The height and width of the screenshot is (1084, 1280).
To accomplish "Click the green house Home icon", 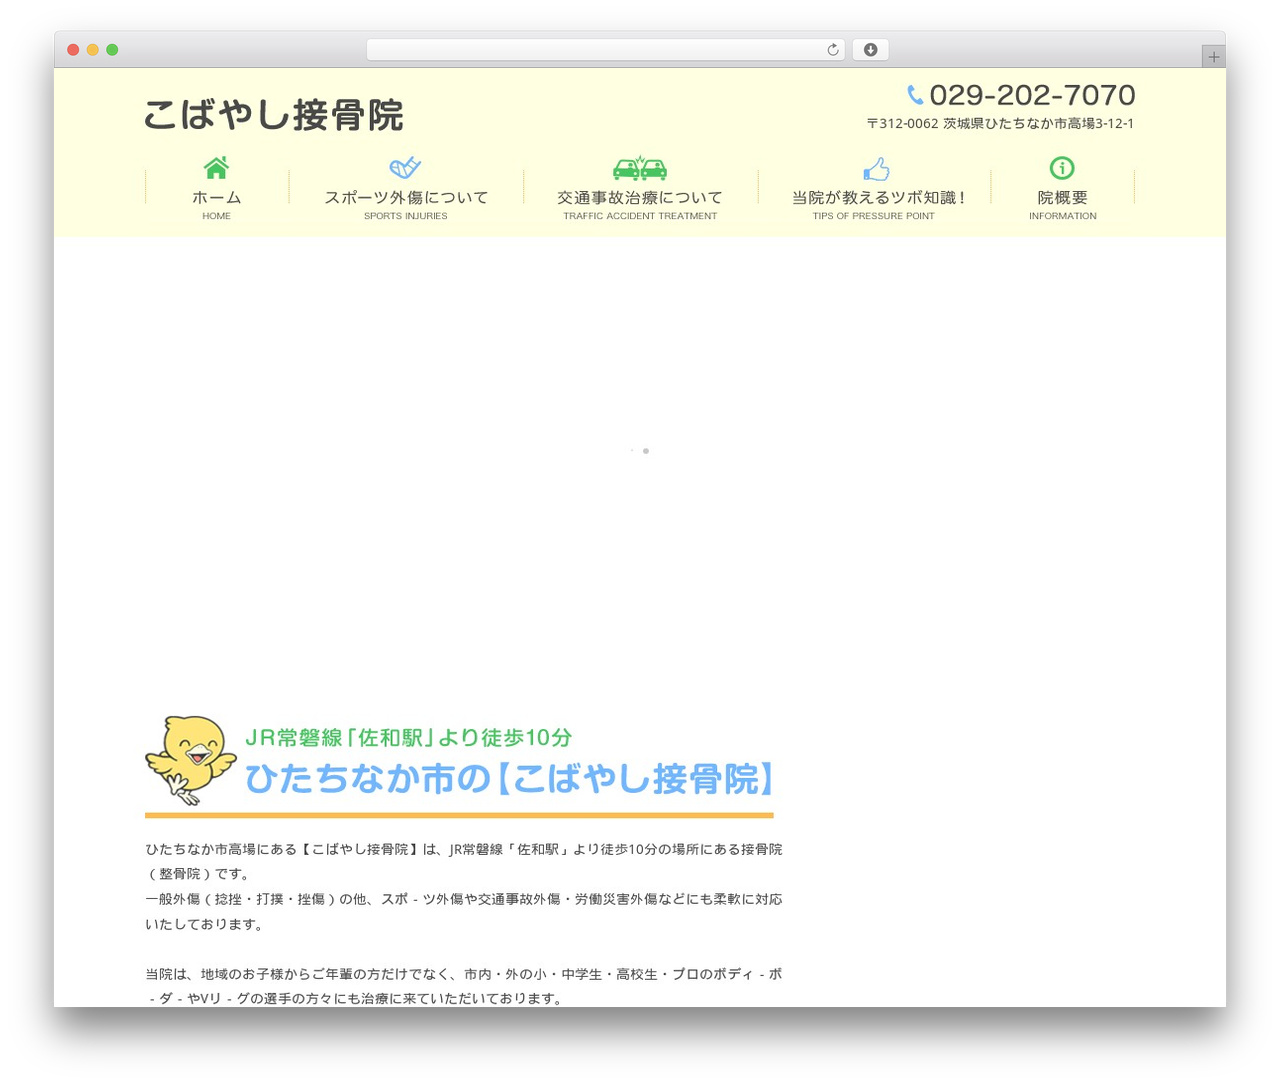I will point(216,167).
